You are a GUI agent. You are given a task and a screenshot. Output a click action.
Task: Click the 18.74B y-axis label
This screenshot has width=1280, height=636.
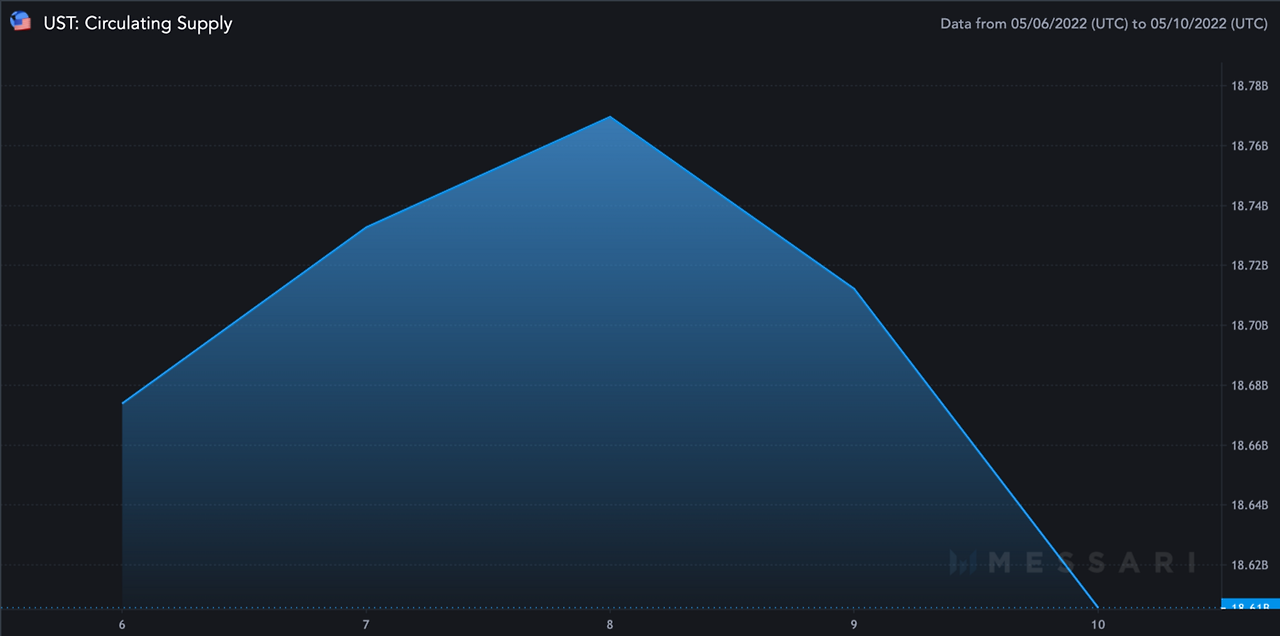point(1250,206)
